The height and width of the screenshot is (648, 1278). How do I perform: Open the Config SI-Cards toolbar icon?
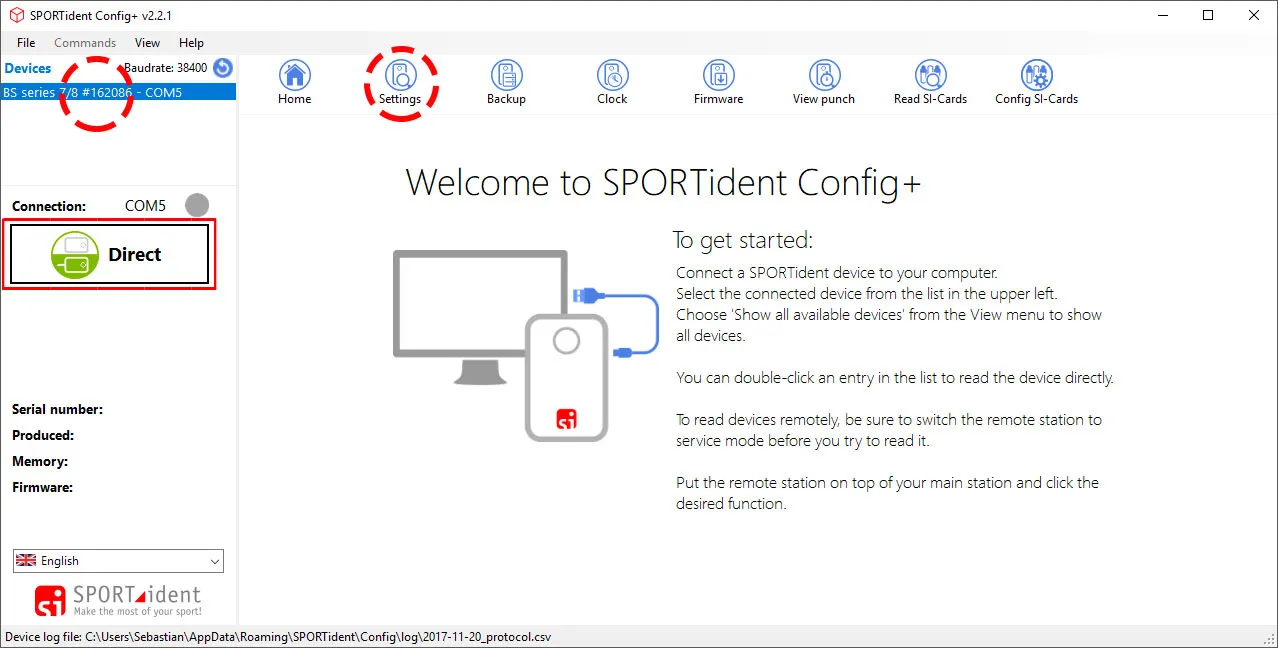coord(1036,82)
